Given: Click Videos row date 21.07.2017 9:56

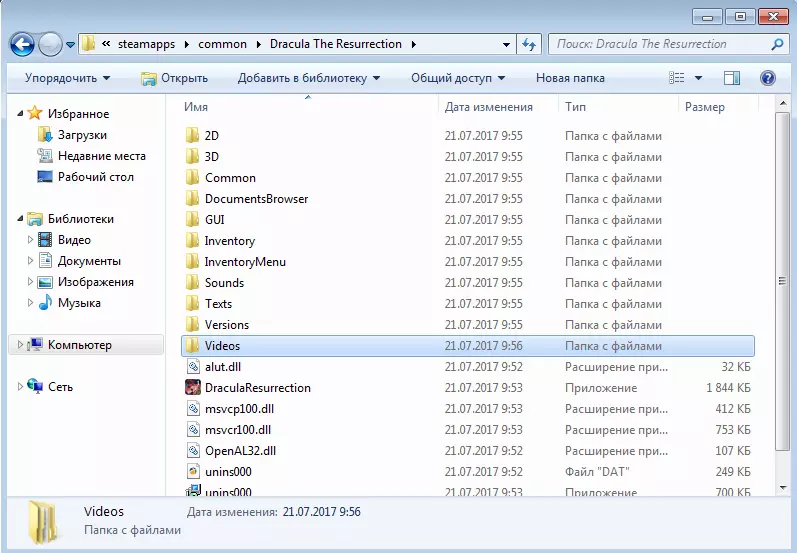Looking at the screenshot, I should [x=483, y=346].
